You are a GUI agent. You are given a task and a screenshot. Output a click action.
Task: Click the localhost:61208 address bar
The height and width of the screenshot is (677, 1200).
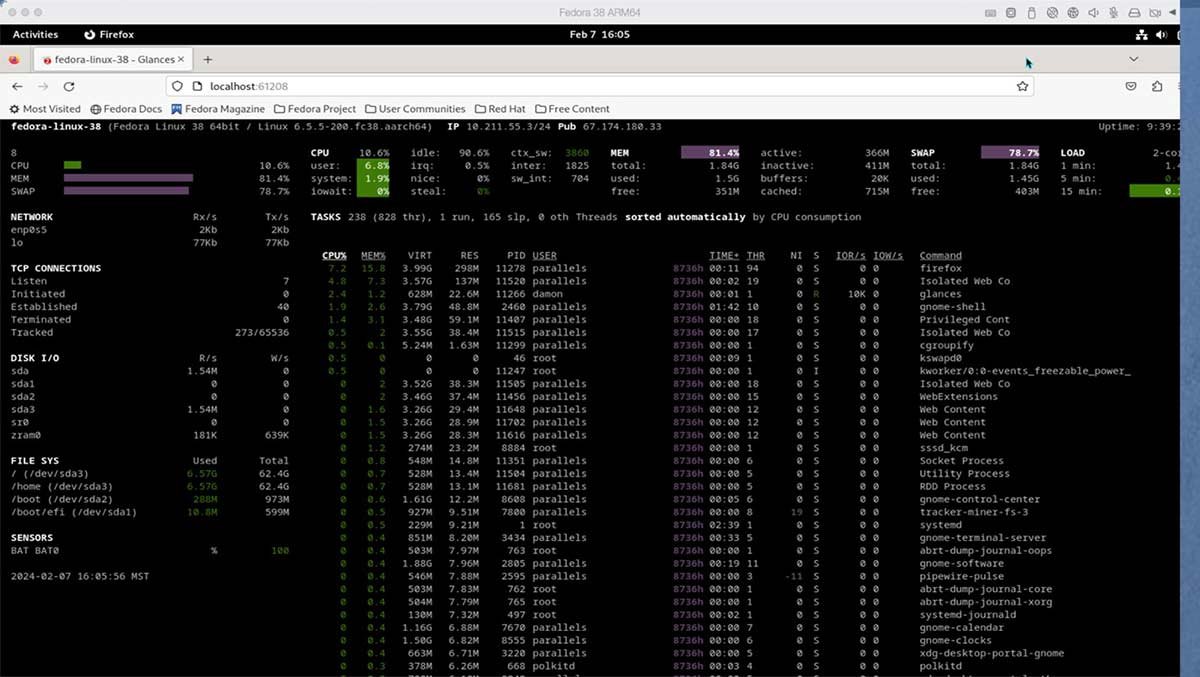tap(600, 87)
